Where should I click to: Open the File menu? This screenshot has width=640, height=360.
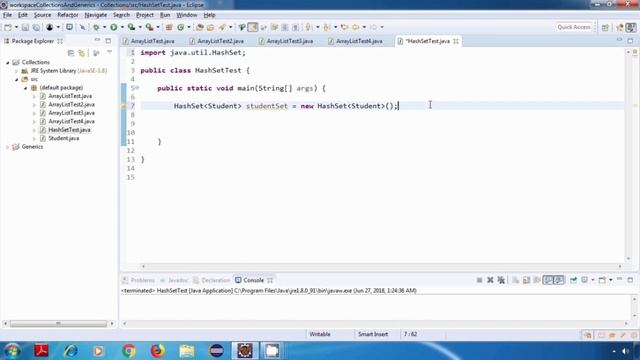(7, 15)
